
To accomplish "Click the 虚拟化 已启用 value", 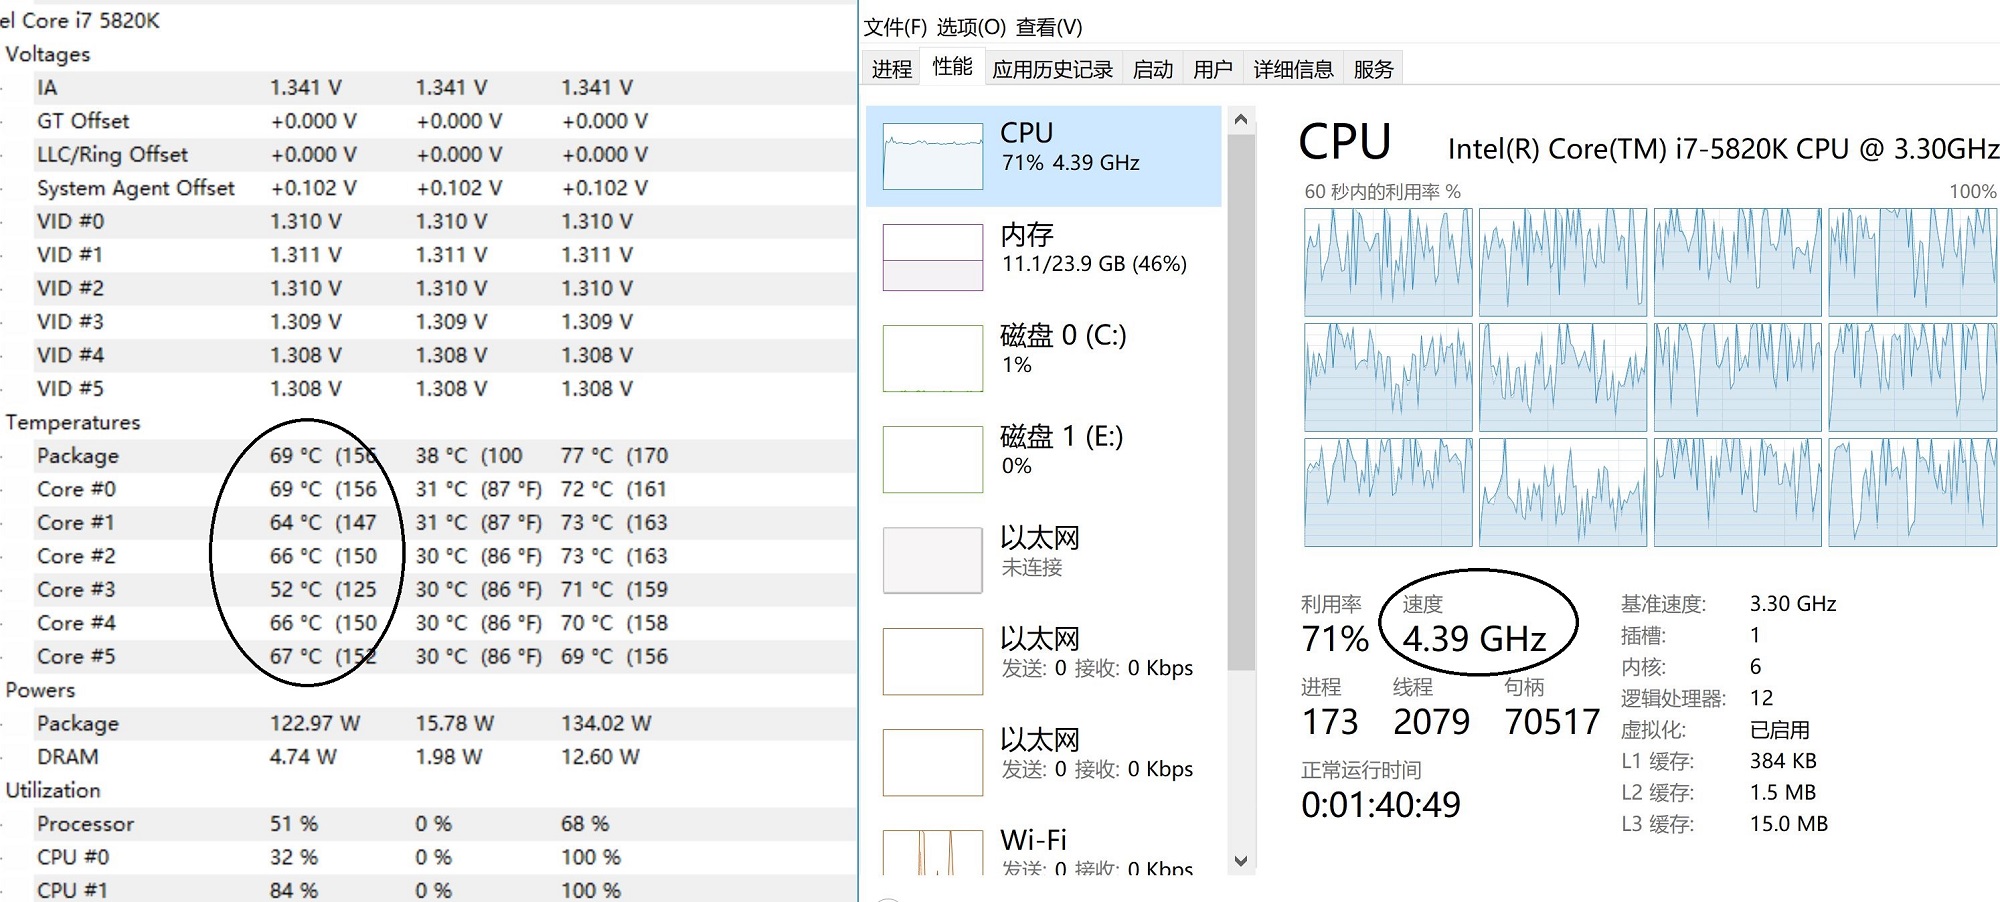I will (1780, 730).
